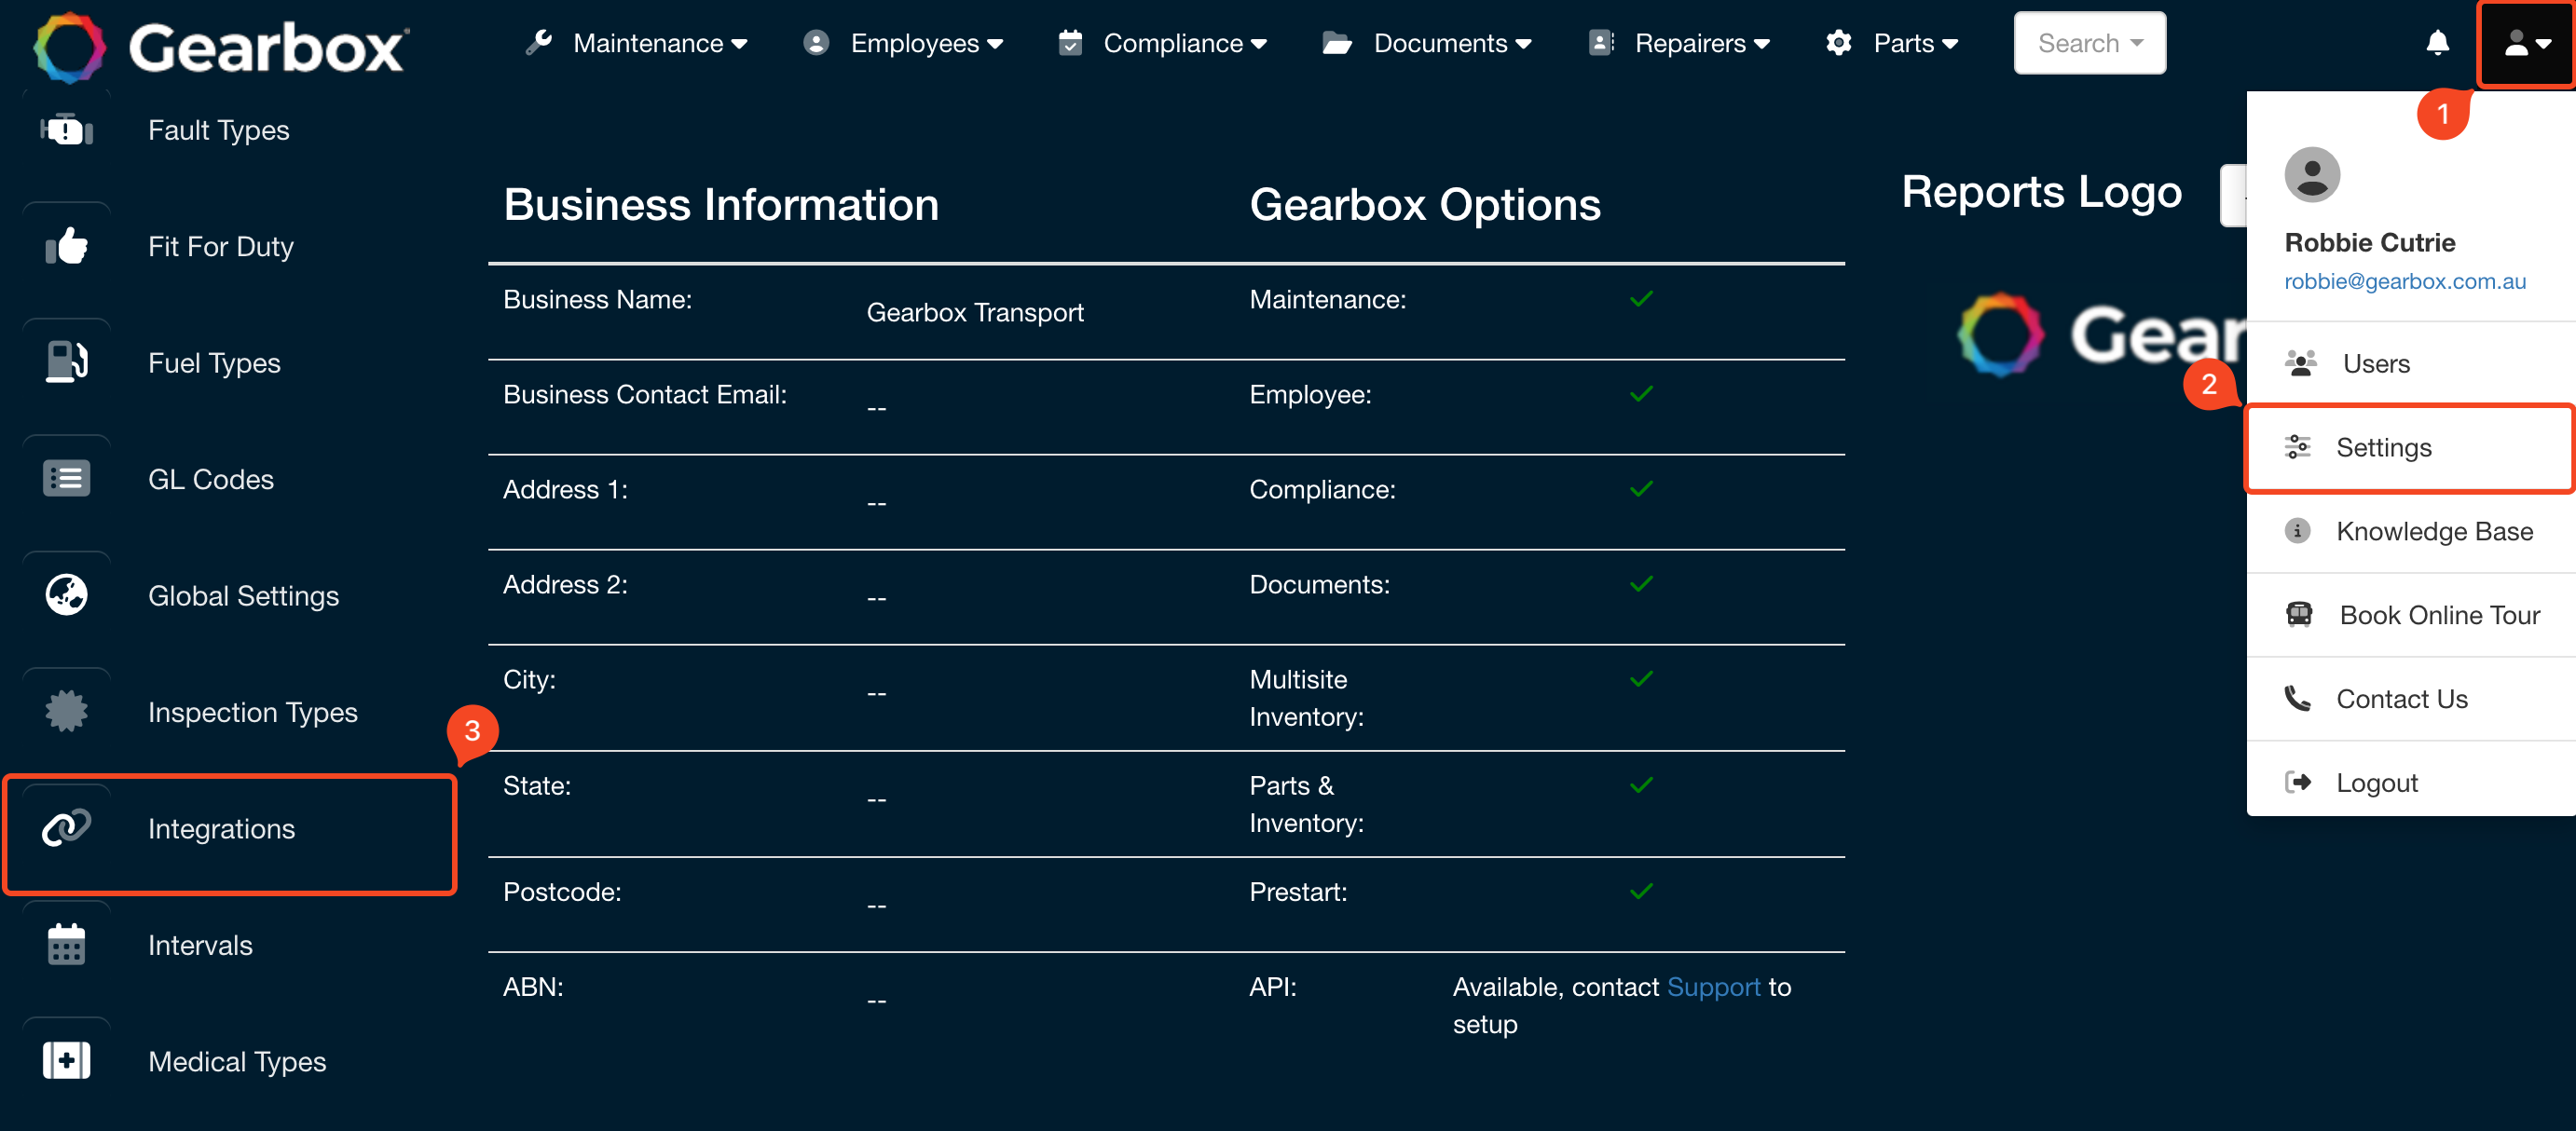Click the Global Settings globe icon
The image size is (2576, 1131).
tap(66, 595)
